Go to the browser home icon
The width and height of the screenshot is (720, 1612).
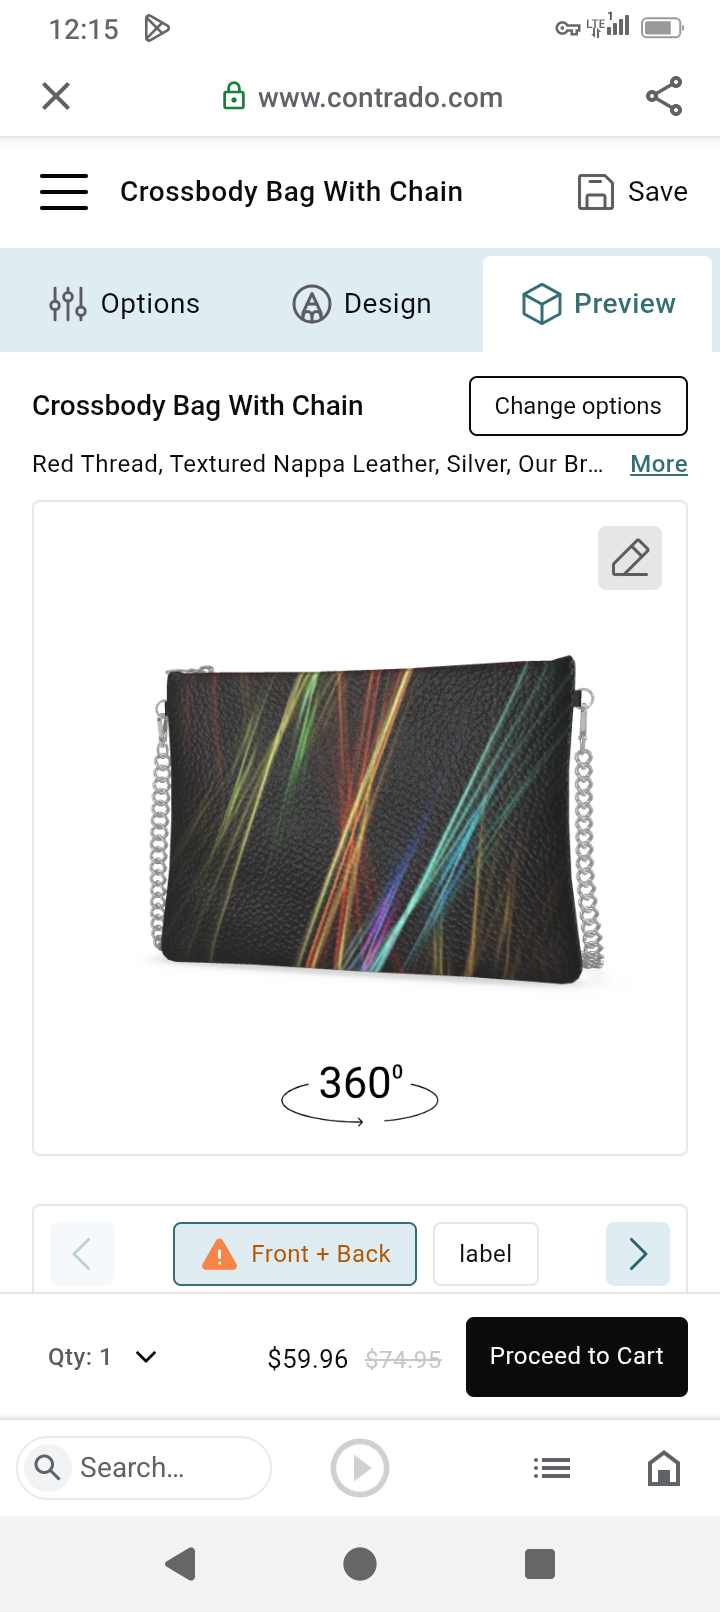664,1468
